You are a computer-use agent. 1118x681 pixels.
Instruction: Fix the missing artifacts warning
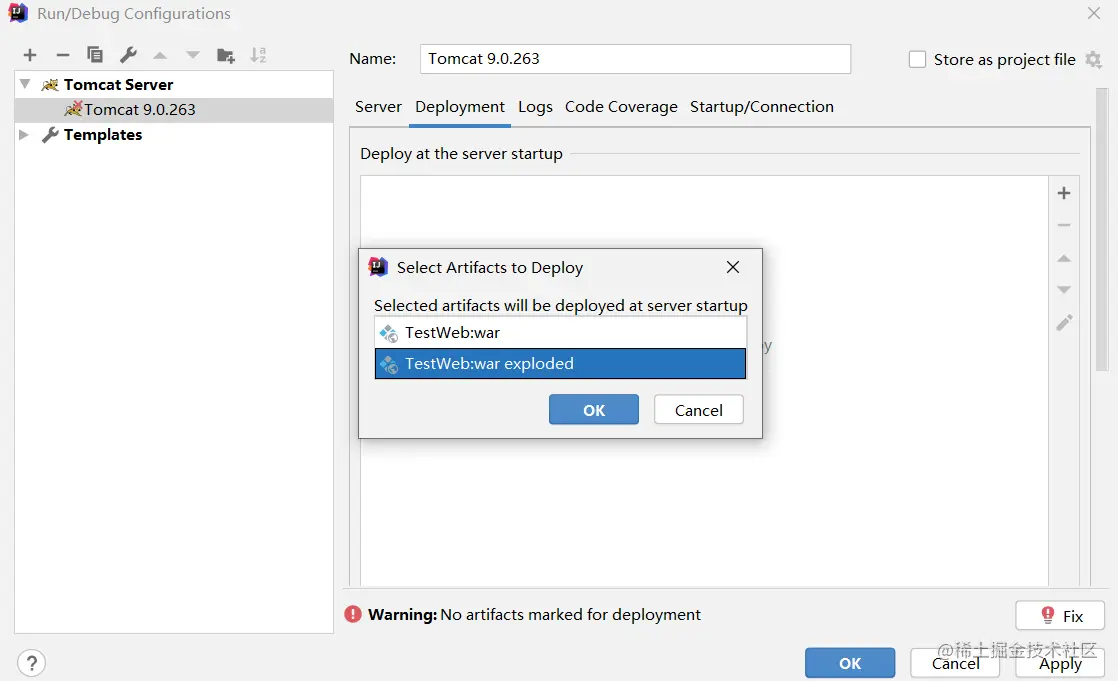pos(1059,615)
